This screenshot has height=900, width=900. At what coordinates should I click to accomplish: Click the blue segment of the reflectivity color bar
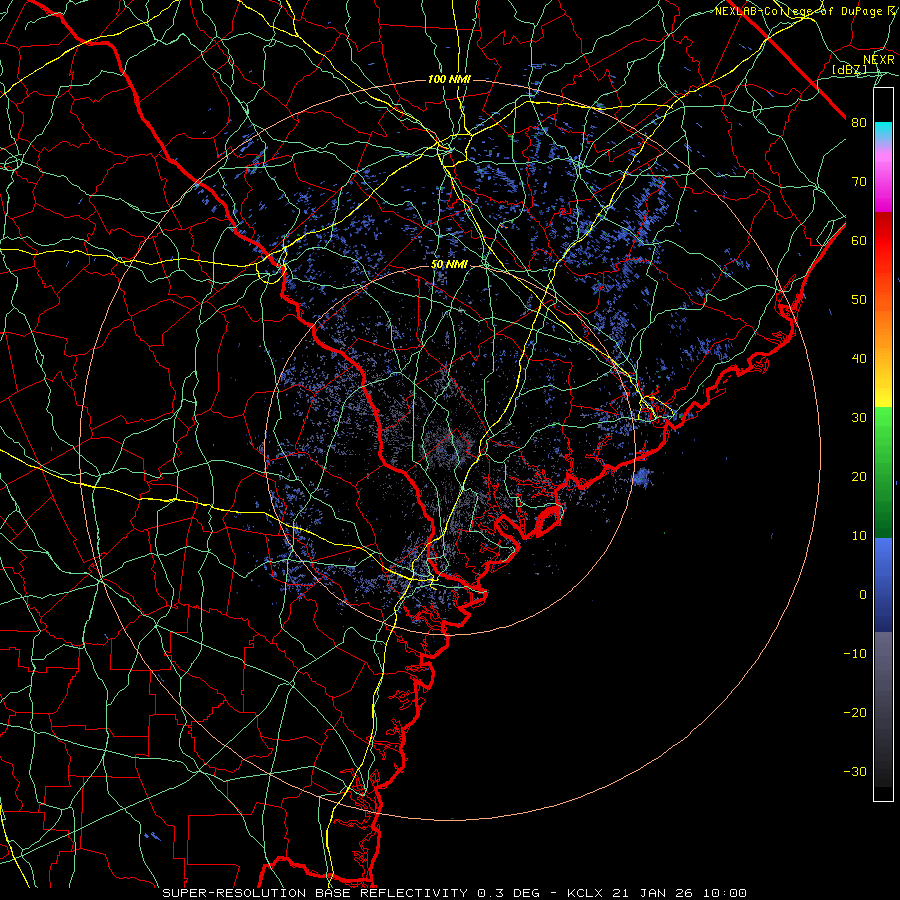tap(883, 585)
